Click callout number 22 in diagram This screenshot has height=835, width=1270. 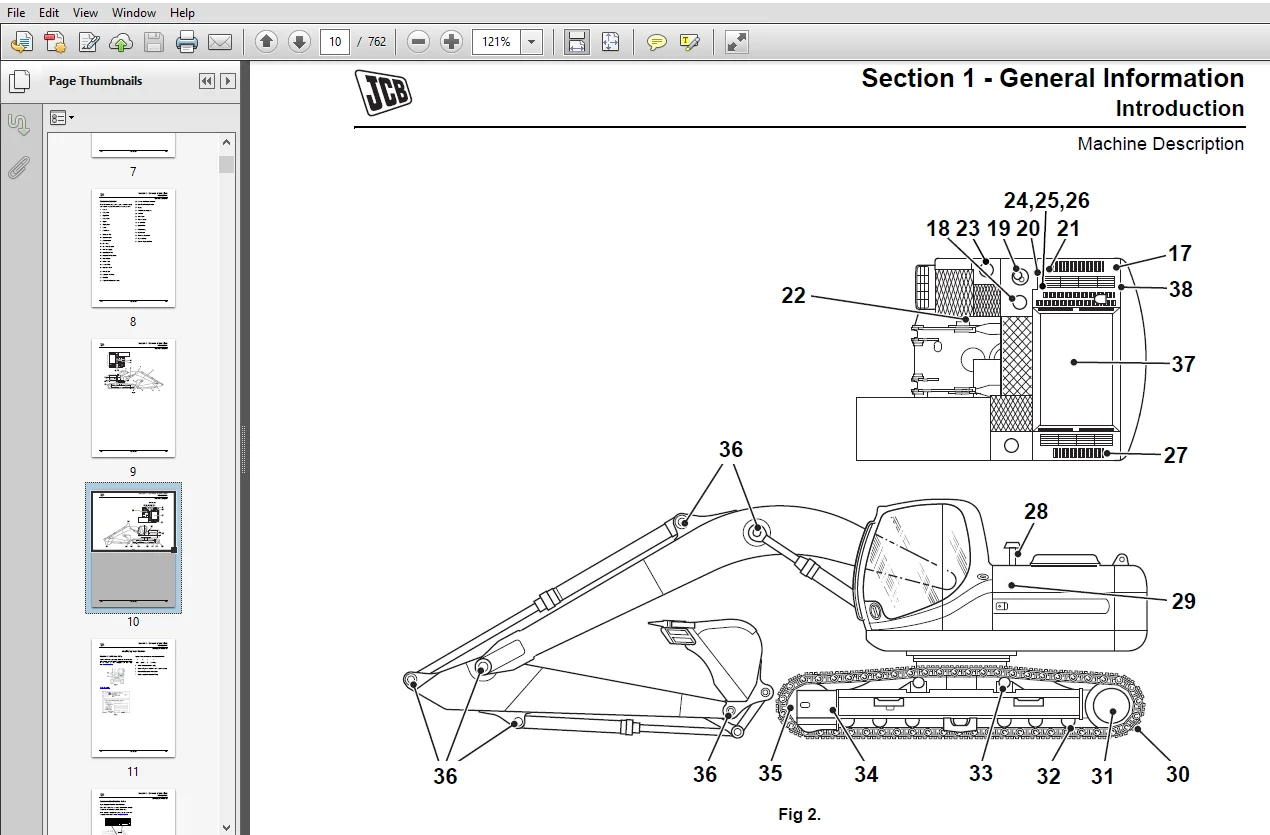pos(794,296)
